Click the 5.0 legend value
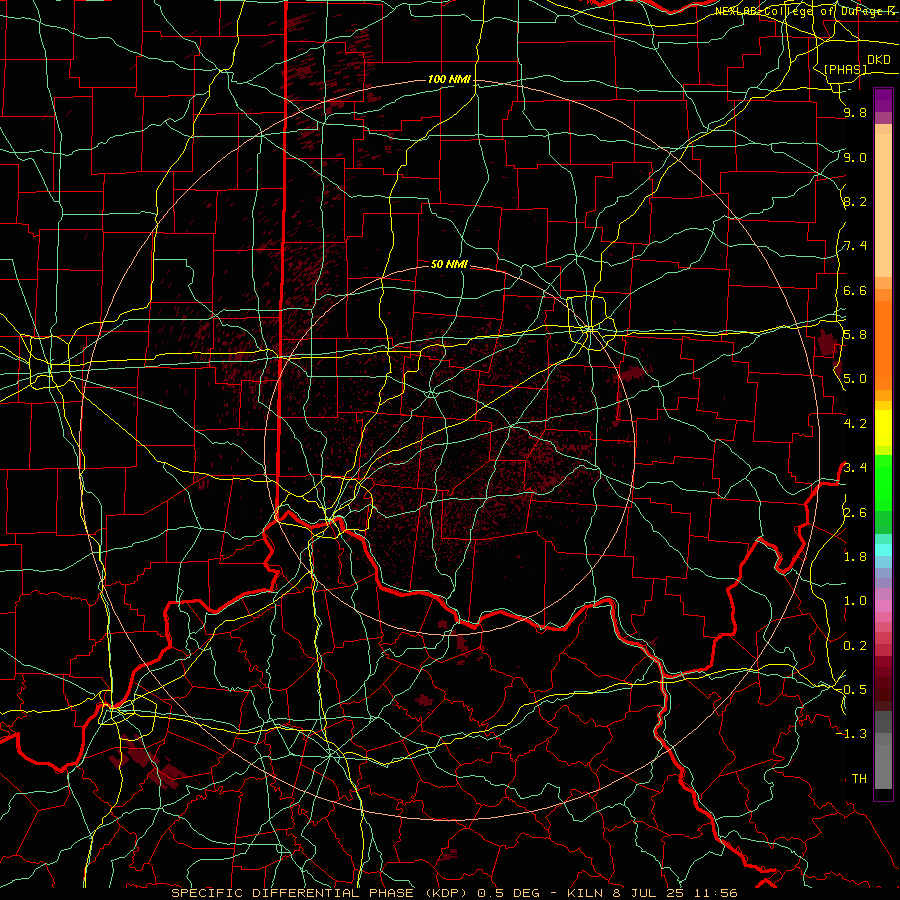This screenshot has width=900, height=900. click(x=855, y=379)
